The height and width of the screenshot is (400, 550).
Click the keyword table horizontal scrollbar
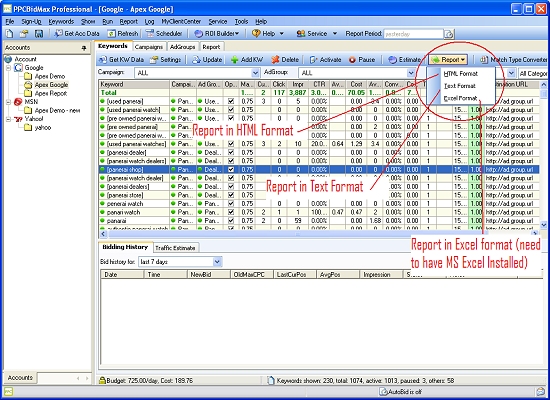click(319, 233)
